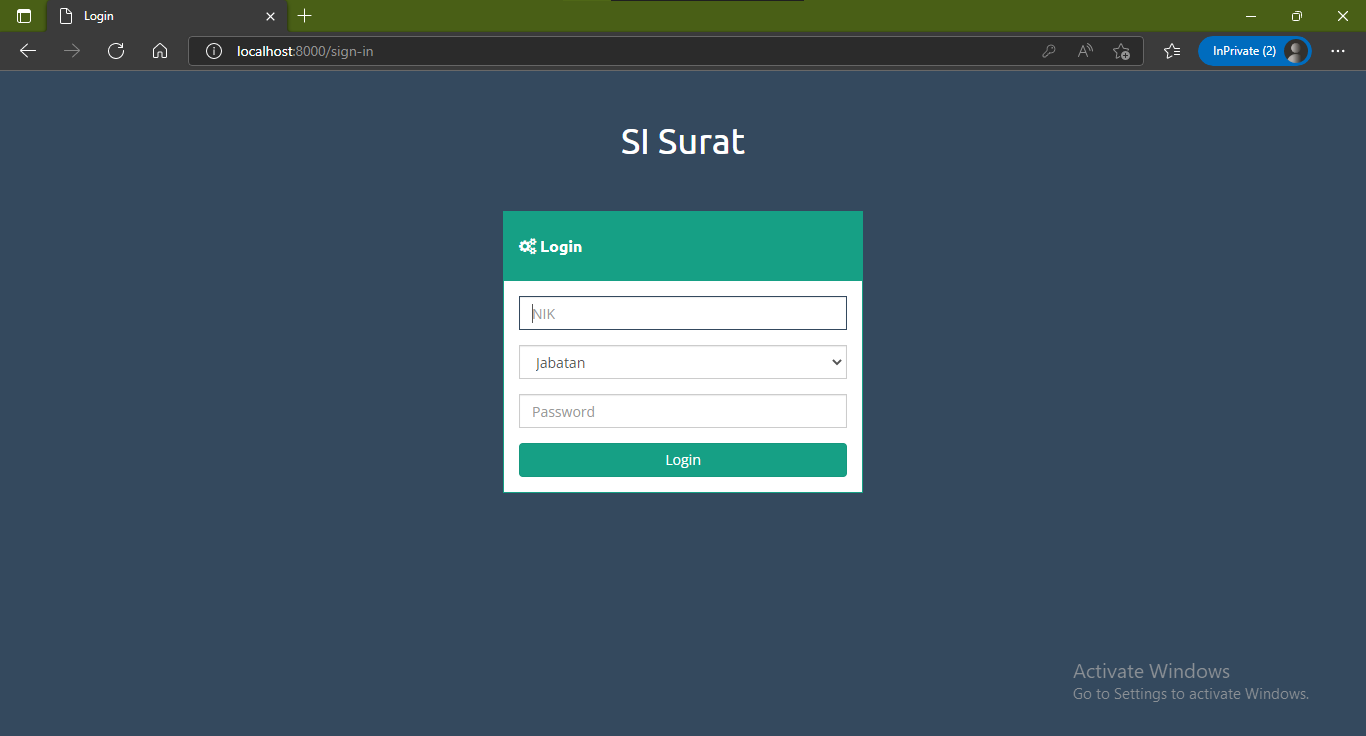Open the Jabatan dropdown

click(x=683, y=362)
